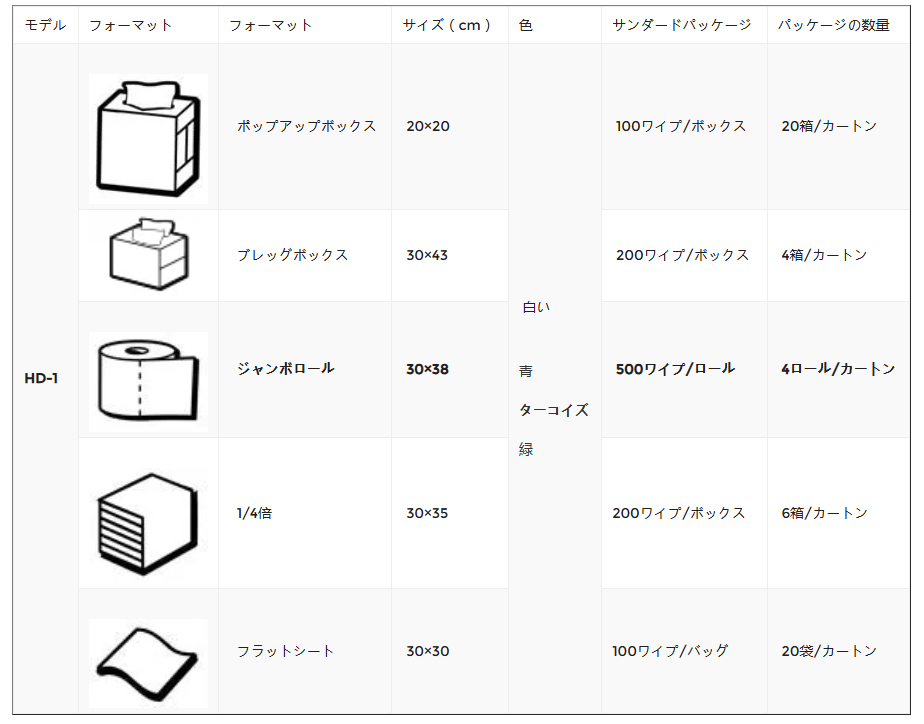
Task: Click the 4ロール/カートン quantity cell
Action: point(839,369)
